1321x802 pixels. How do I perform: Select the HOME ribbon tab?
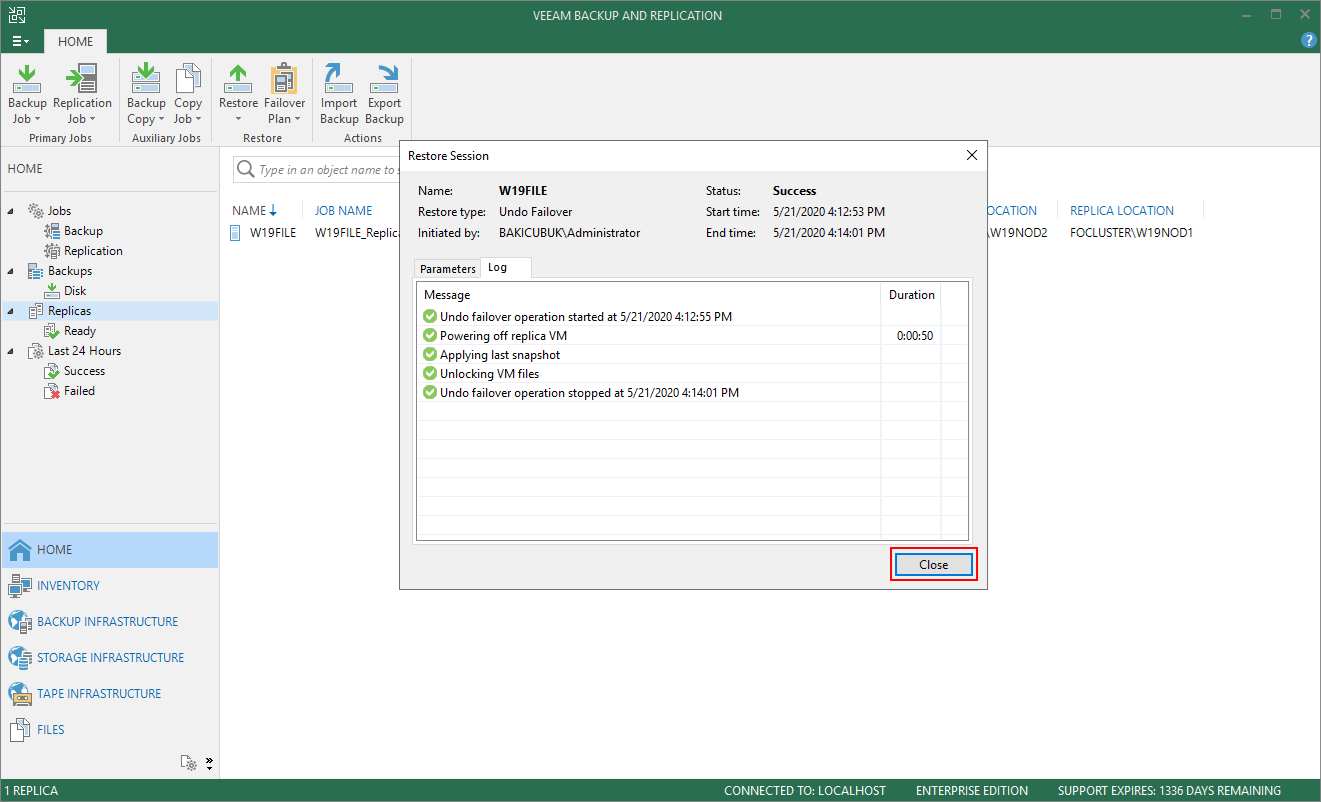click(x=75, y=41)
